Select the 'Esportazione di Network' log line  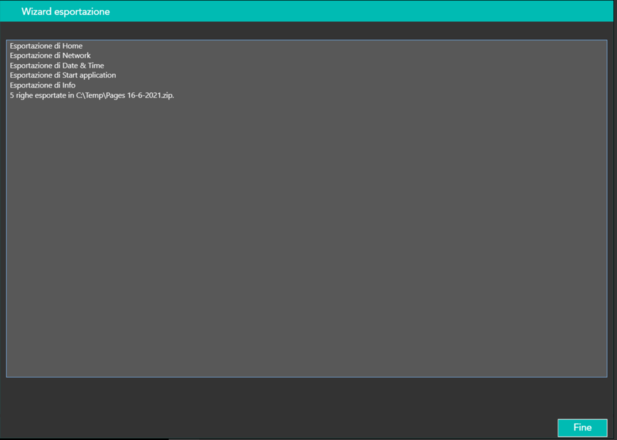[50, 56]
